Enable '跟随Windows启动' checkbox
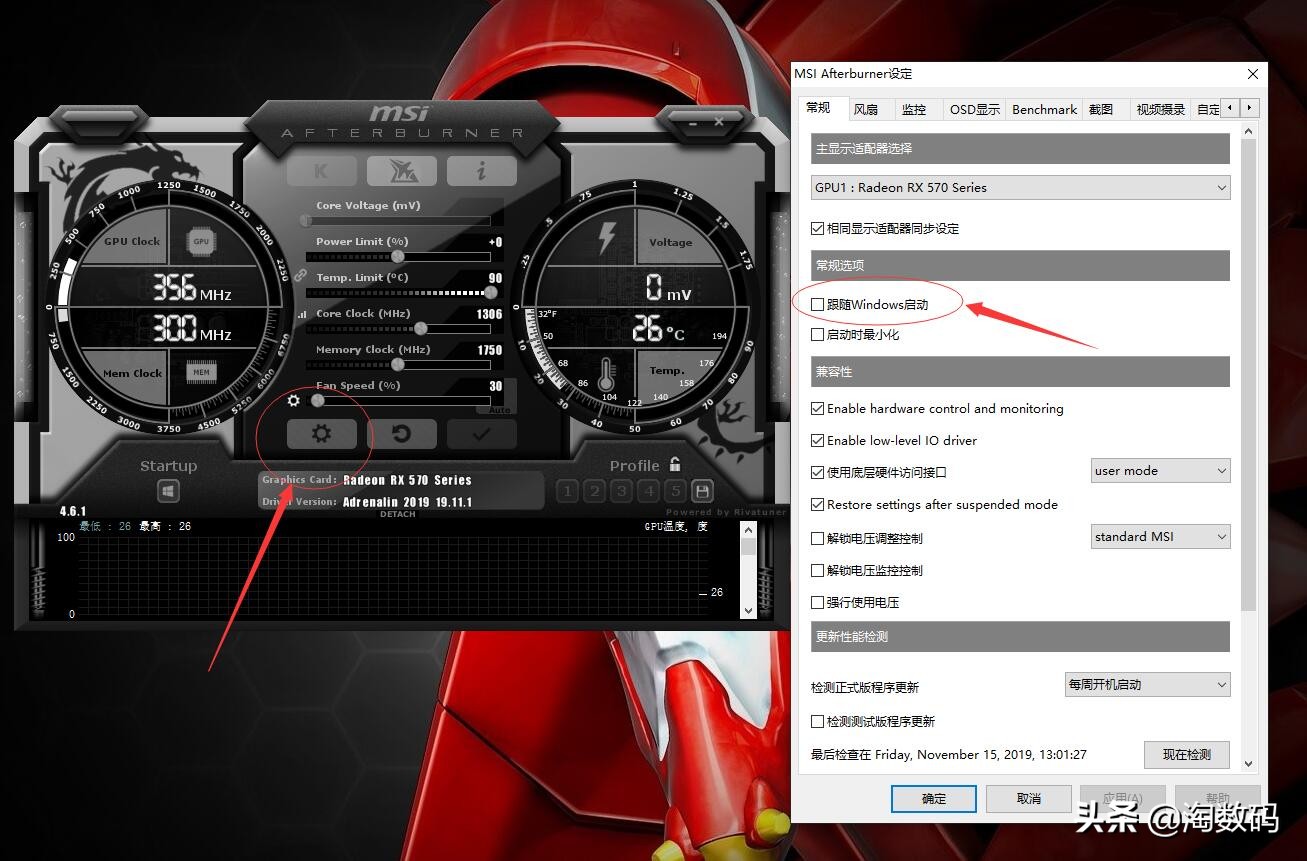 818,304
